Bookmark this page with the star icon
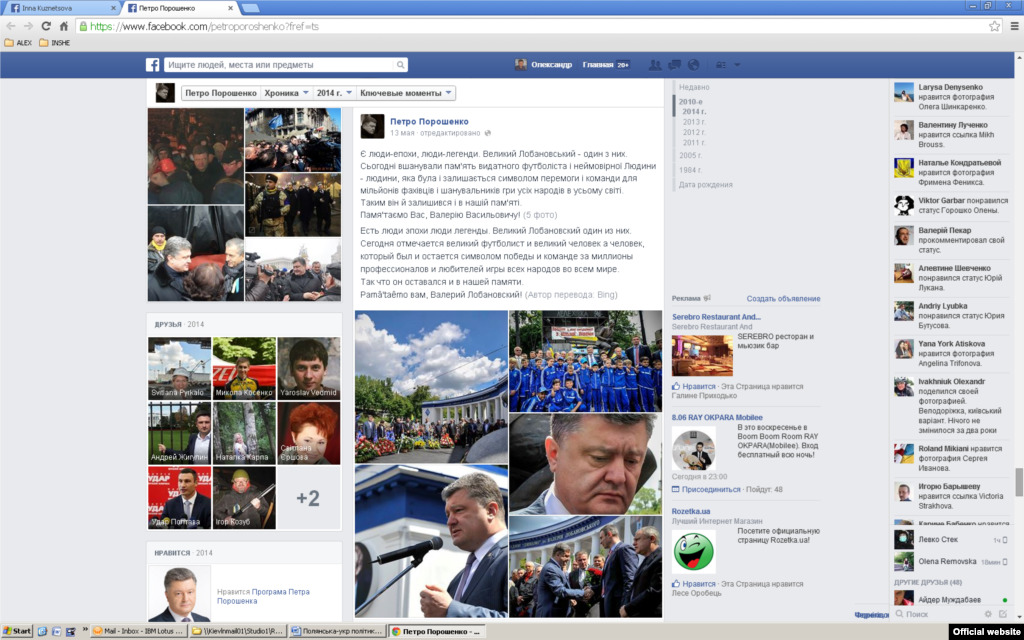This screenshot has width=1024, height=640. point(994,26)
